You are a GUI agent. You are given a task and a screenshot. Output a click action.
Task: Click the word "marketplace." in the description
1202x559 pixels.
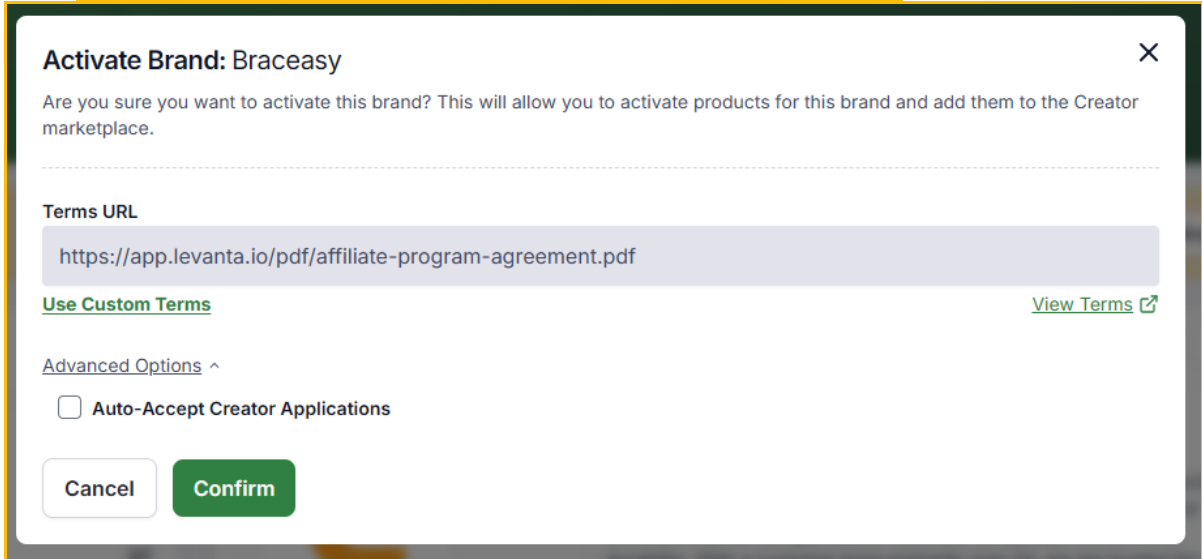click(x=98, y=129)
